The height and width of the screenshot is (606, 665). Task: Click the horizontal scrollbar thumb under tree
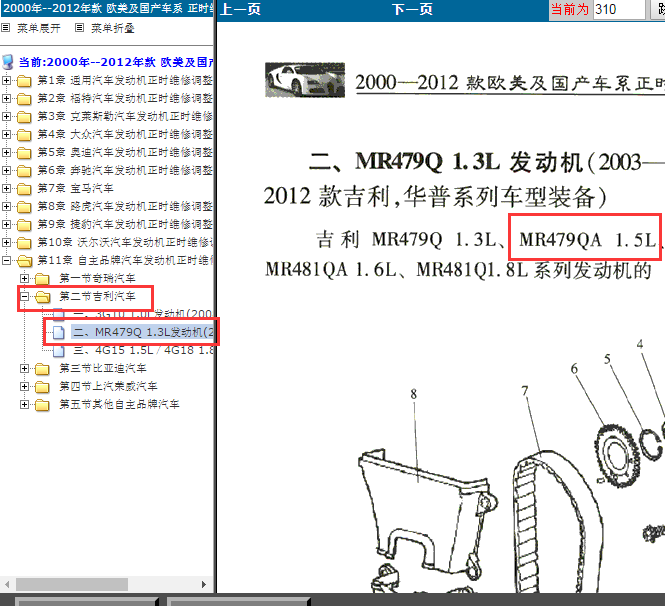point(72,584)
